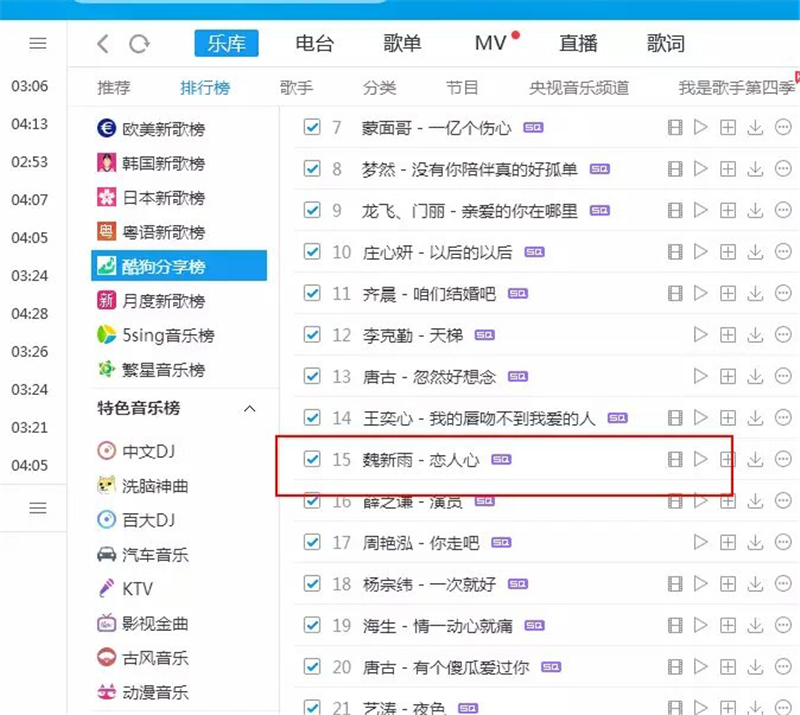
Task: Select 酷狗分享榜 chart
Action: 179,265
